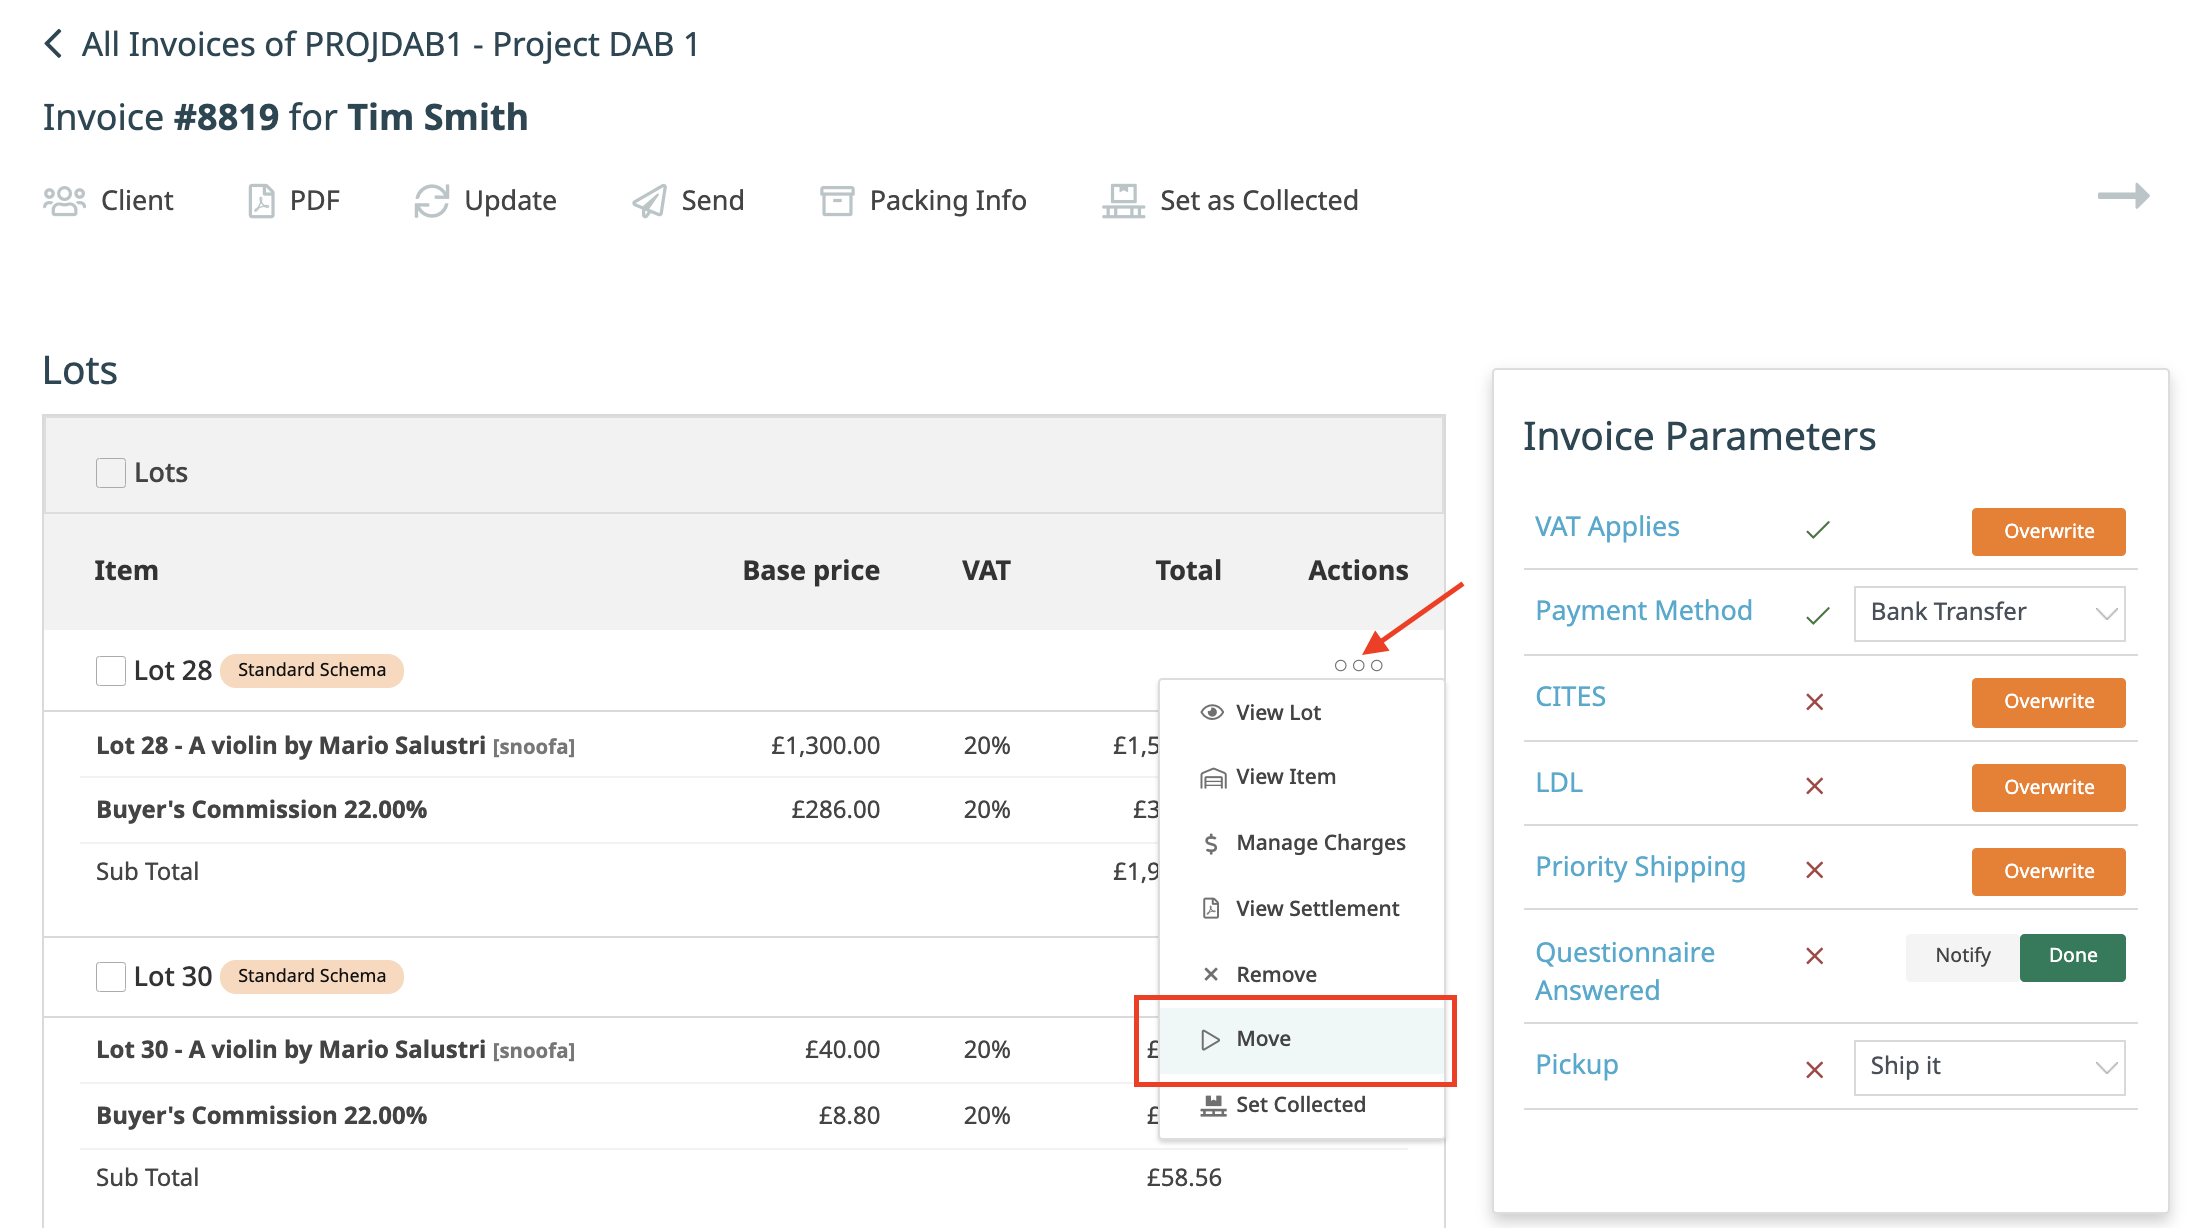Click the Base price column header
Viewport: 2212px width, 1228px height.
click(x=811, y=570)
